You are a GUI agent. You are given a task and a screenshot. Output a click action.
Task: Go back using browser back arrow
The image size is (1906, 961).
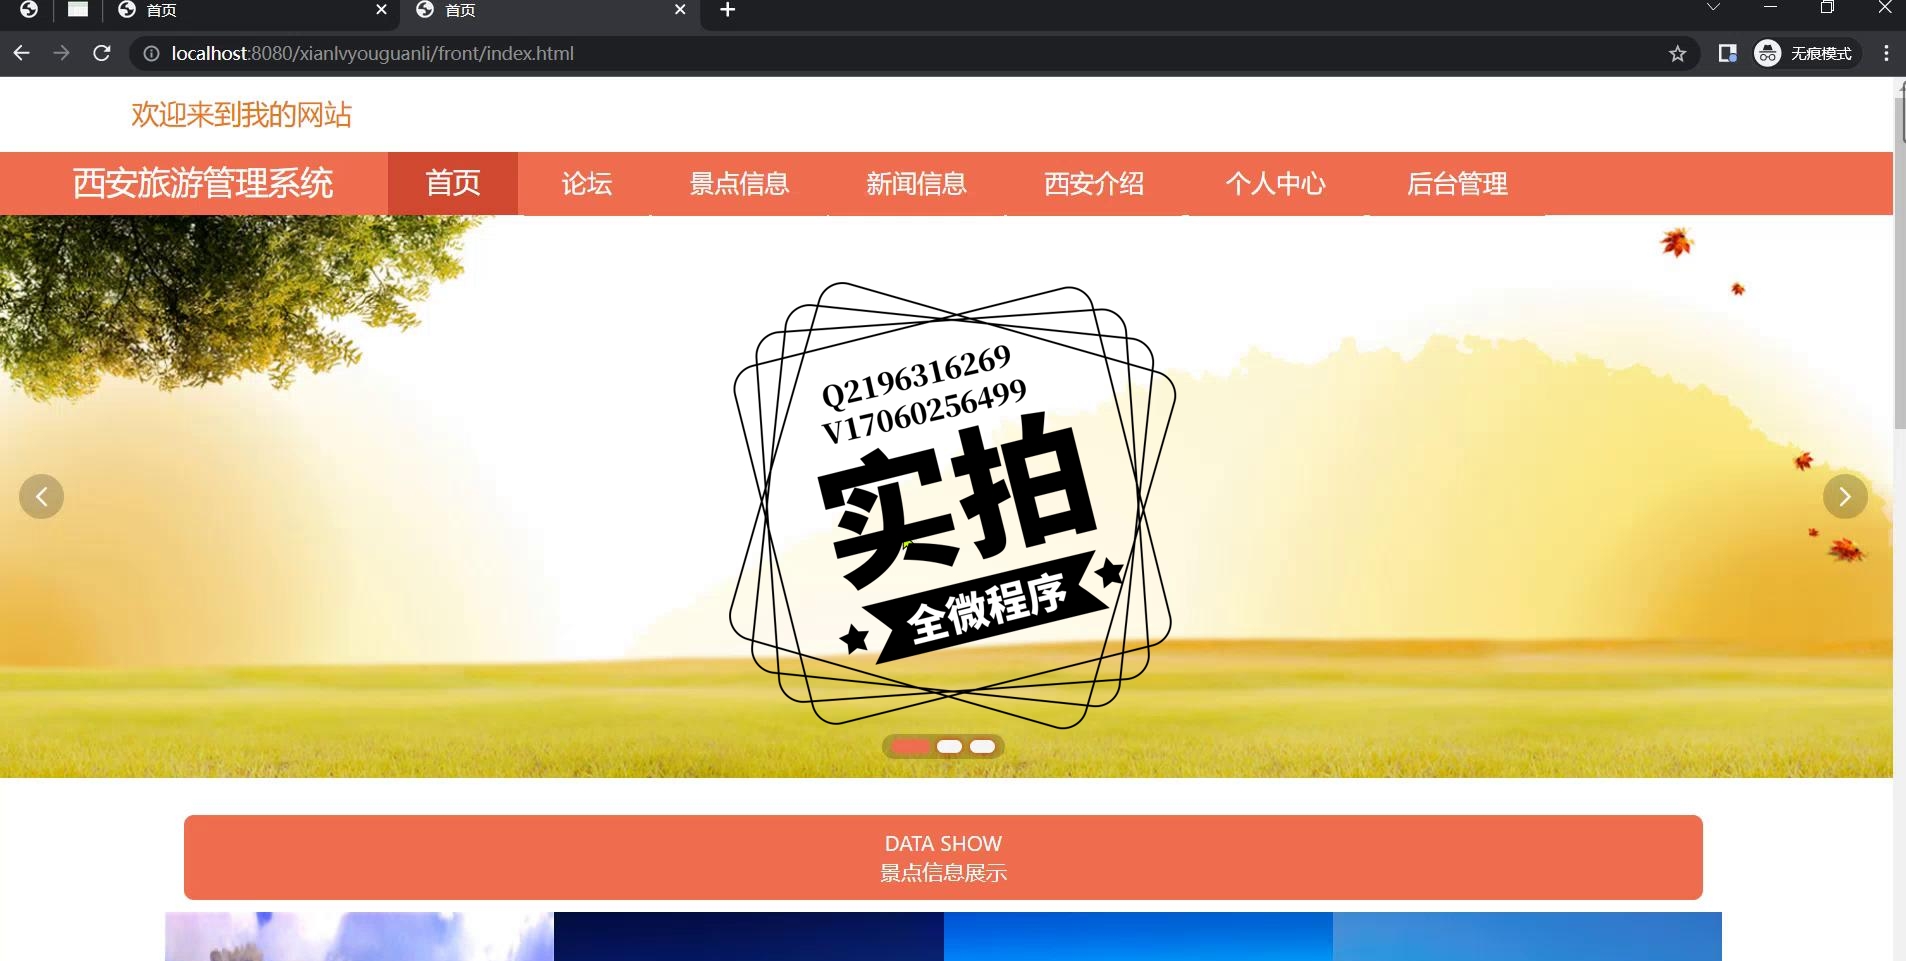point(21,53)
